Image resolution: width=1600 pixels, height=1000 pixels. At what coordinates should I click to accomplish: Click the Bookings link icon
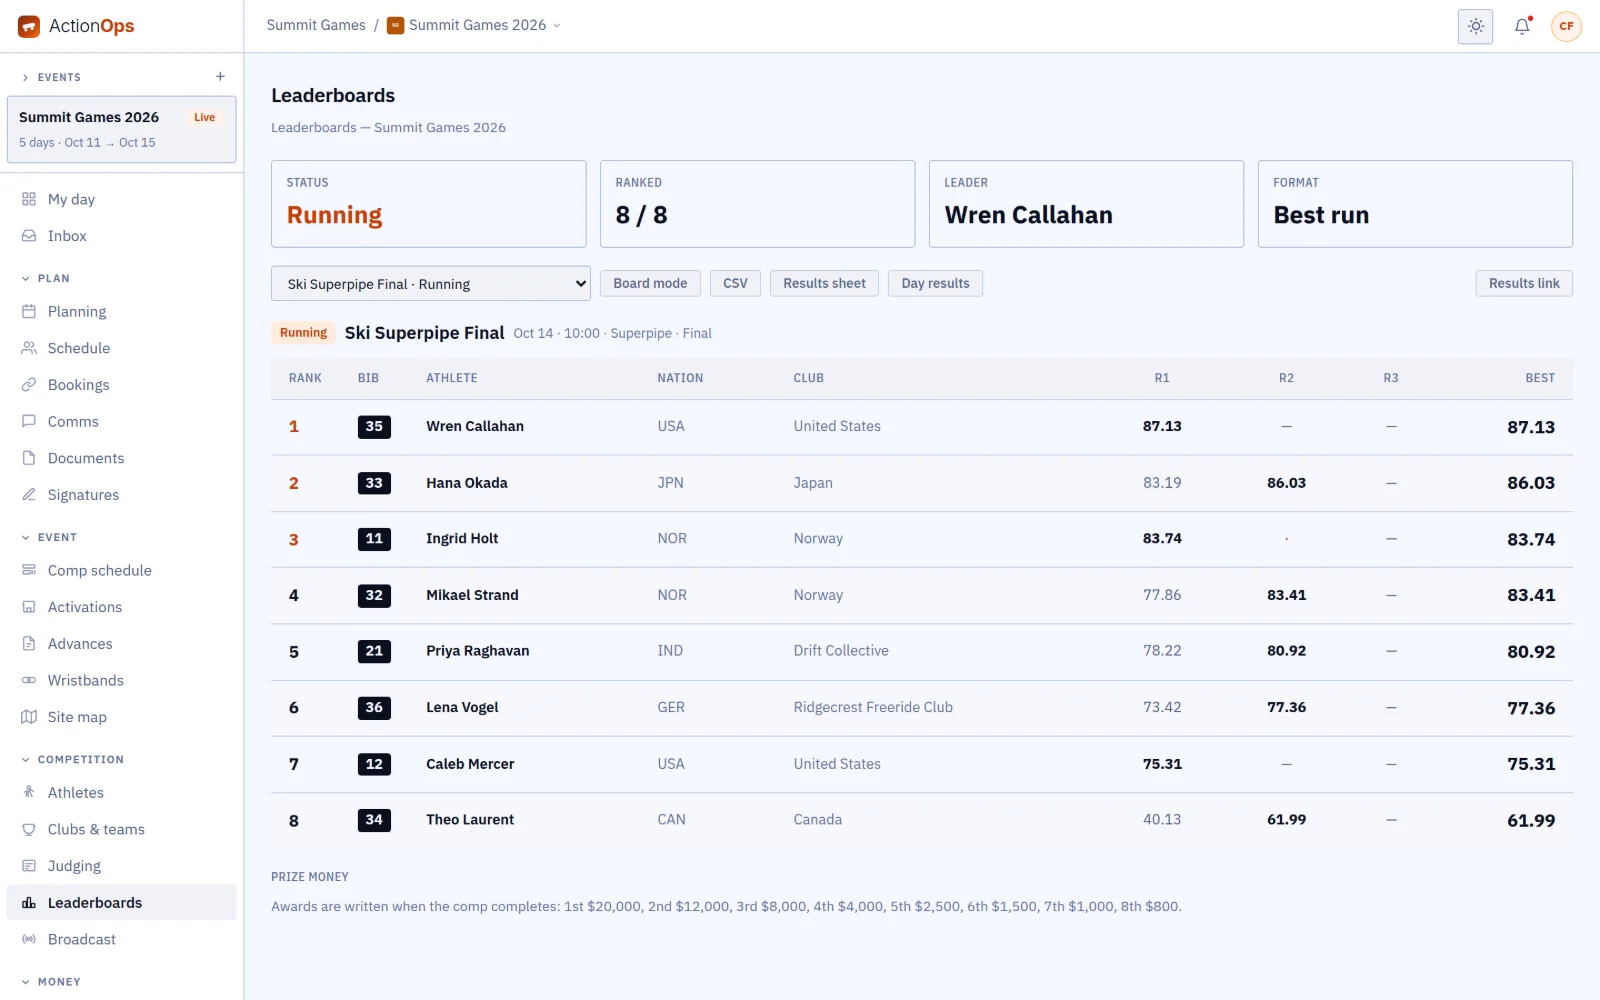[29, 385]
